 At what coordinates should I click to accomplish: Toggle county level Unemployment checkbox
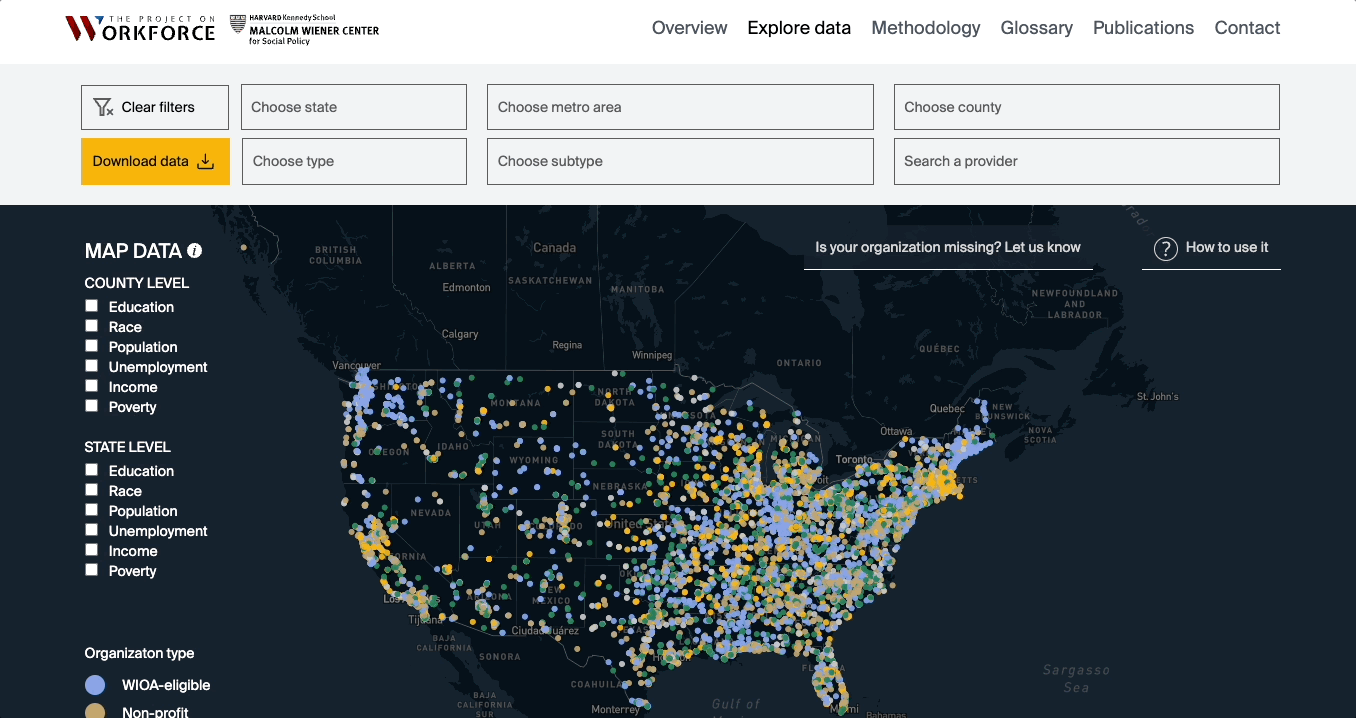pos(92,366)
